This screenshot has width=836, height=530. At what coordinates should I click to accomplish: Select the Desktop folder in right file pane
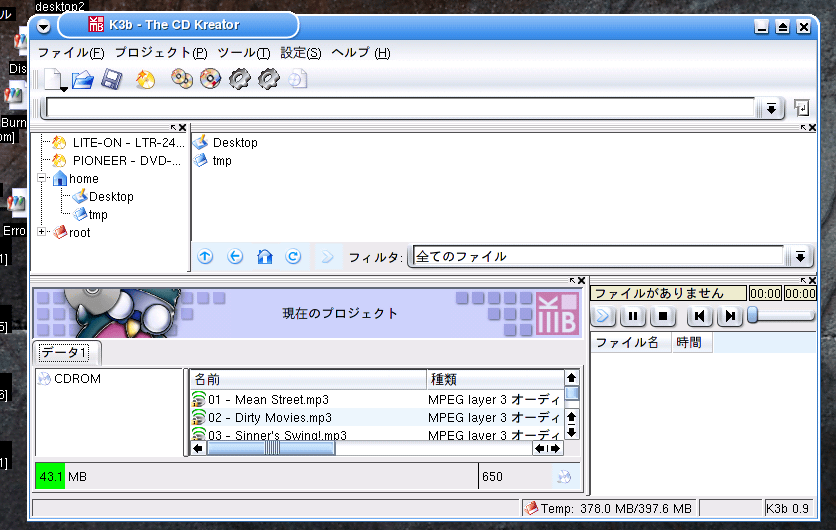coord(226,142)
